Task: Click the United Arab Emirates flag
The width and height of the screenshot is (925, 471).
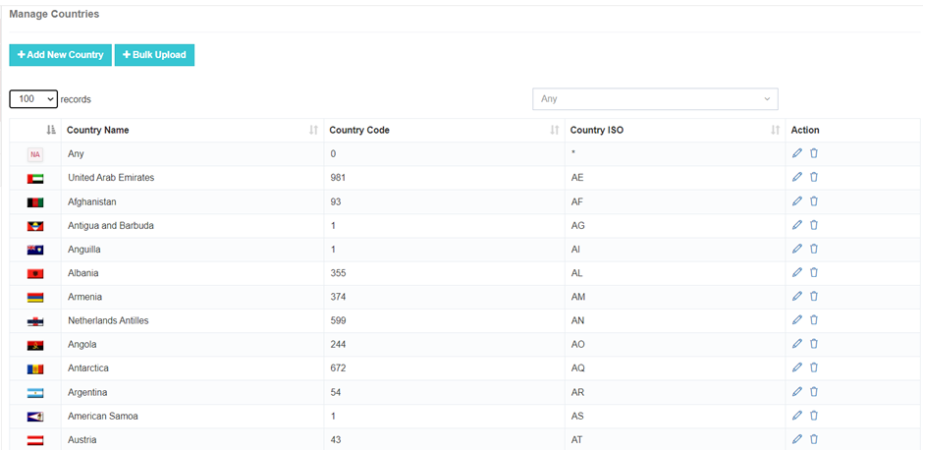Action: [x=35, y=178]
